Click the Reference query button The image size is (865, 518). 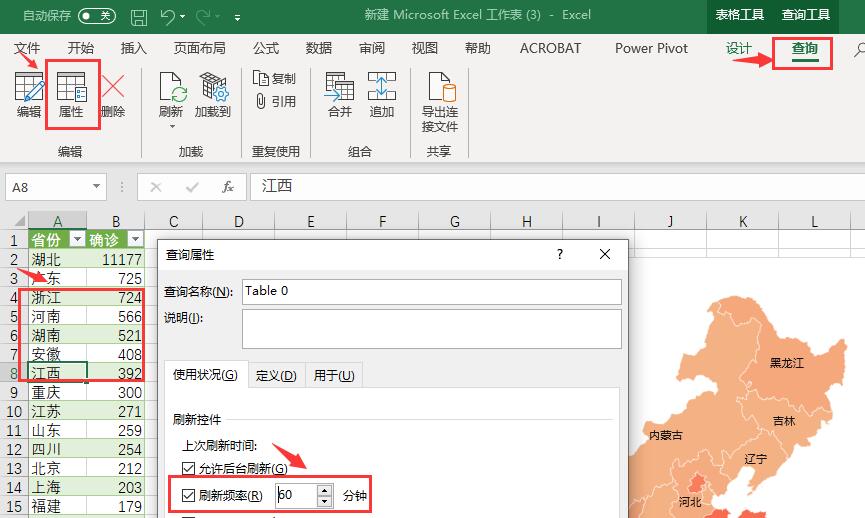point(275,101)
